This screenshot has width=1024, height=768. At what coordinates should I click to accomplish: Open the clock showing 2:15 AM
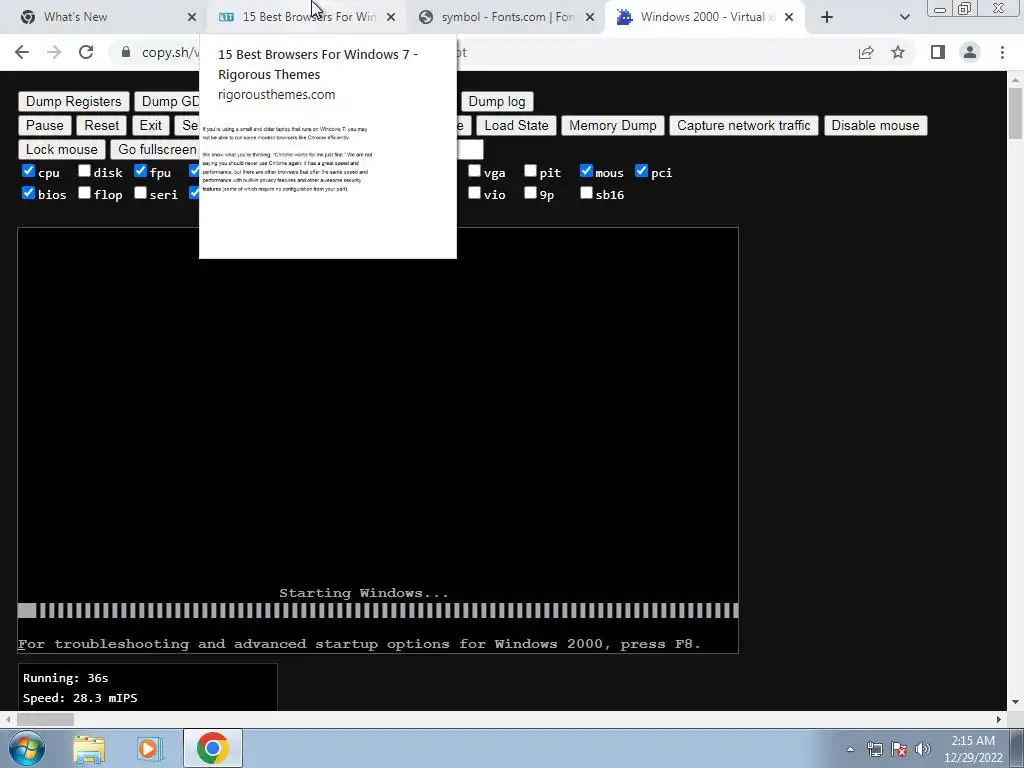(x=973, y=749)
